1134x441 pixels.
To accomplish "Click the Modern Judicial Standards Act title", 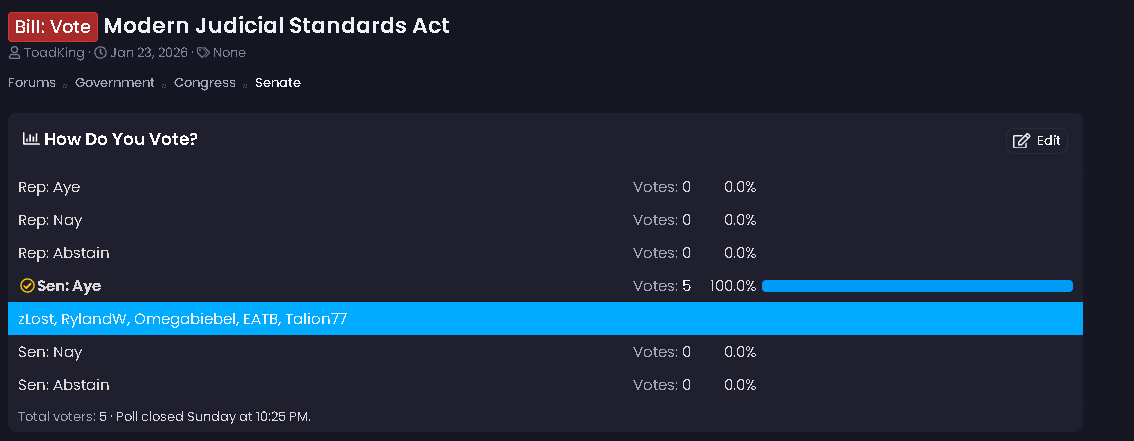I will pos(277,26).
